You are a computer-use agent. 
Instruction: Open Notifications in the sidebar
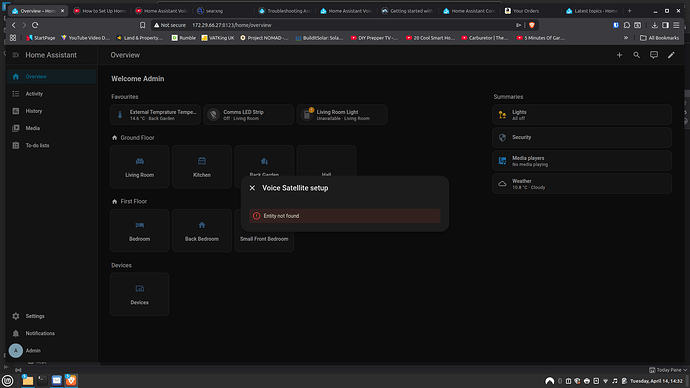52,333
